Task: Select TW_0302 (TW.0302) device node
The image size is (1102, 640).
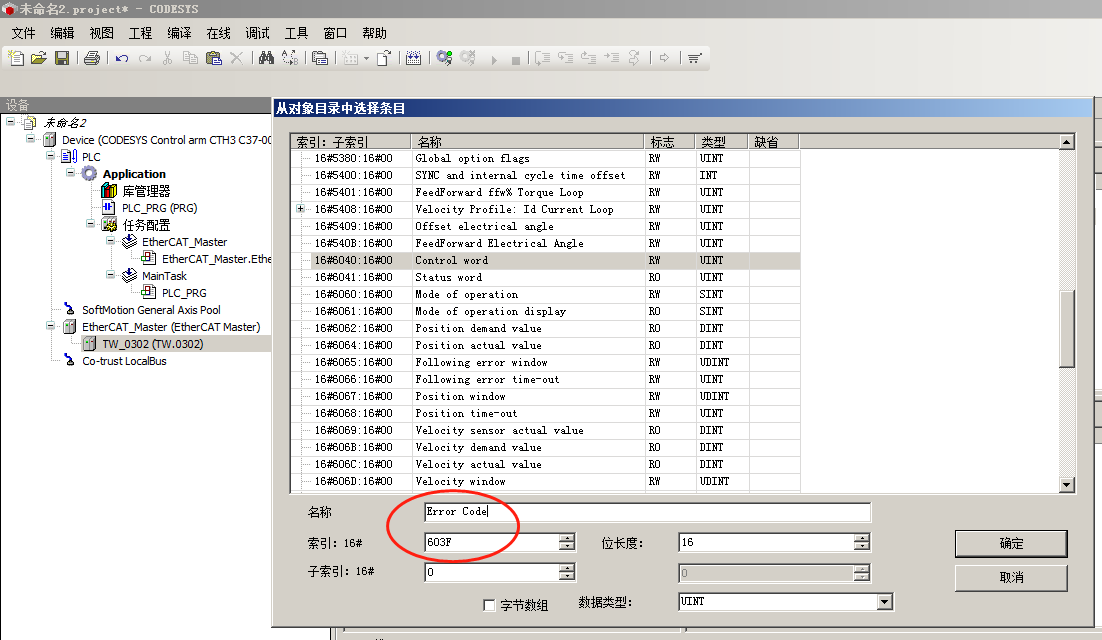Action: click(x=153, y=344)
